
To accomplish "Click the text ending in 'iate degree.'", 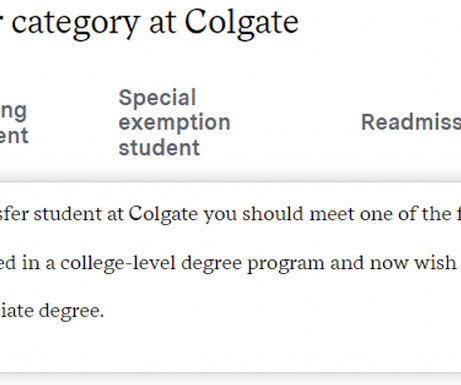I will point(52,311).
